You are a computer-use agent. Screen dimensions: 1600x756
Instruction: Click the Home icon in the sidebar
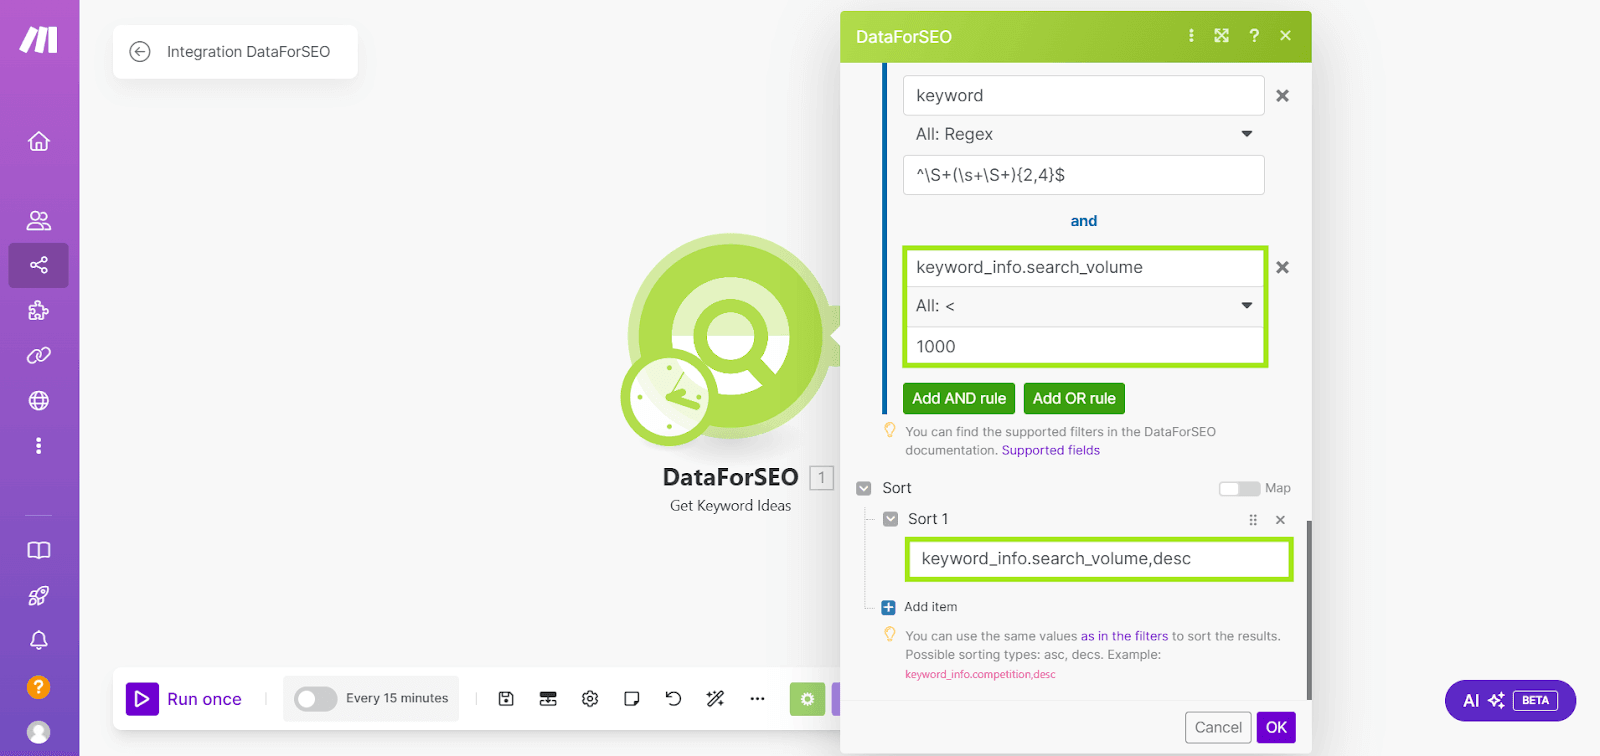[x=39, y=141]
